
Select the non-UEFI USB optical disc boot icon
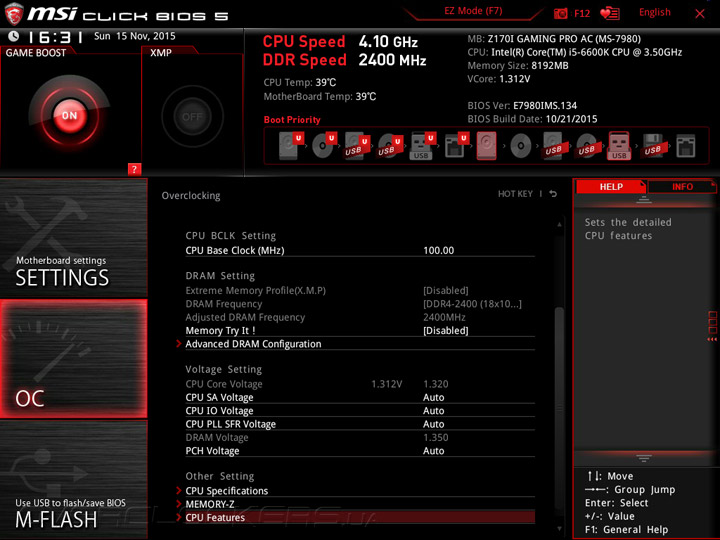point(587,146)
